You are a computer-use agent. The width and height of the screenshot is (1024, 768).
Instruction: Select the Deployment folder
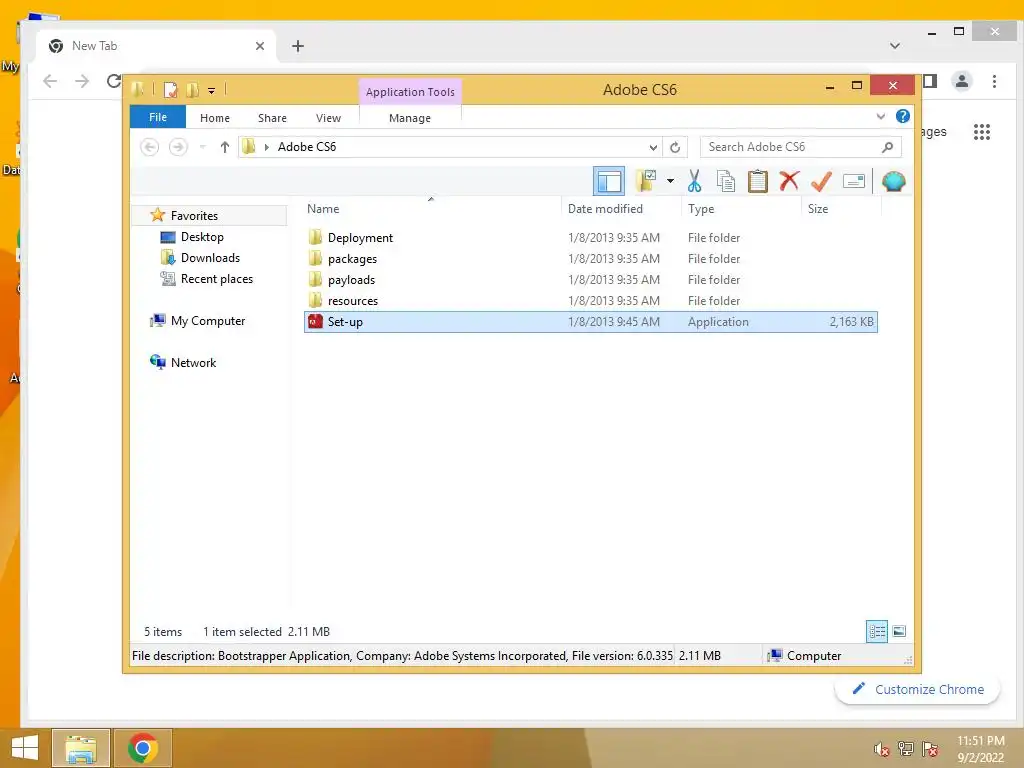[x=590, y=238]
